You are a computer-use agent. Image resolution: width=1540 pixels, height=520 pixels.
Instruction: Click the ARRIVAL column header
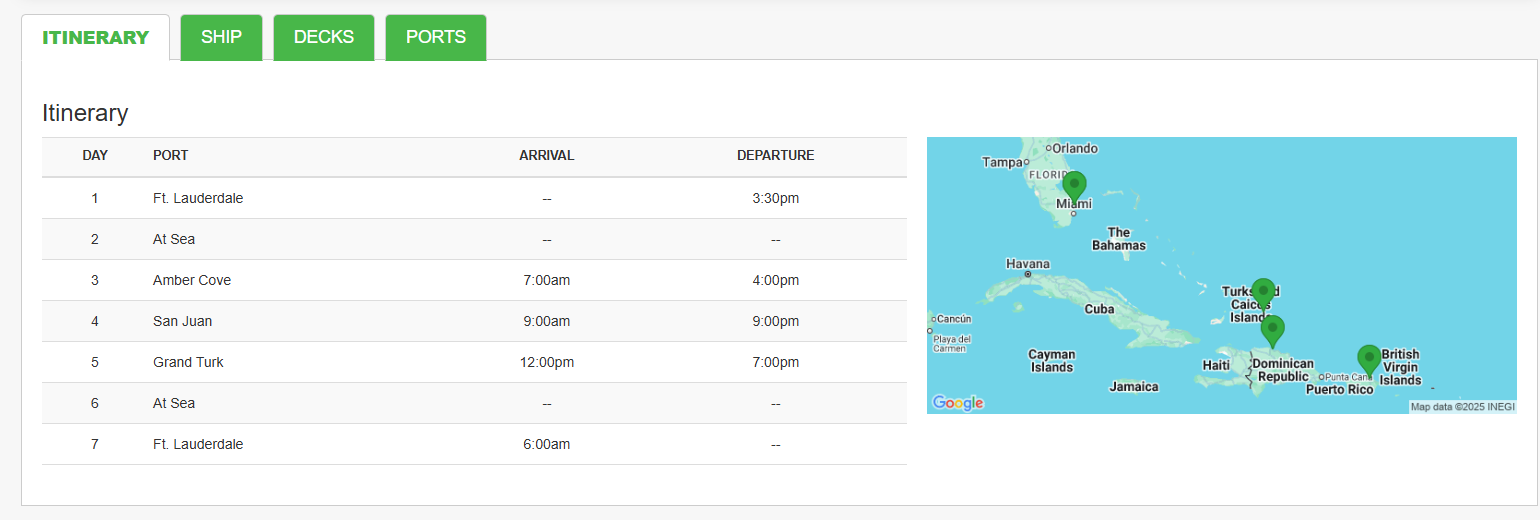(x=546, y=155)
